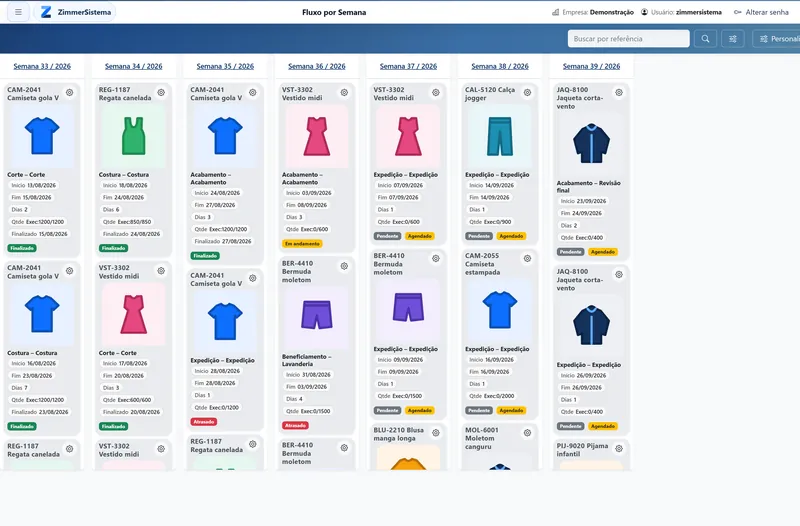Open gear on REG-1187 Costura card
This screenshot has height=526, width=800.
pos(161,92)
